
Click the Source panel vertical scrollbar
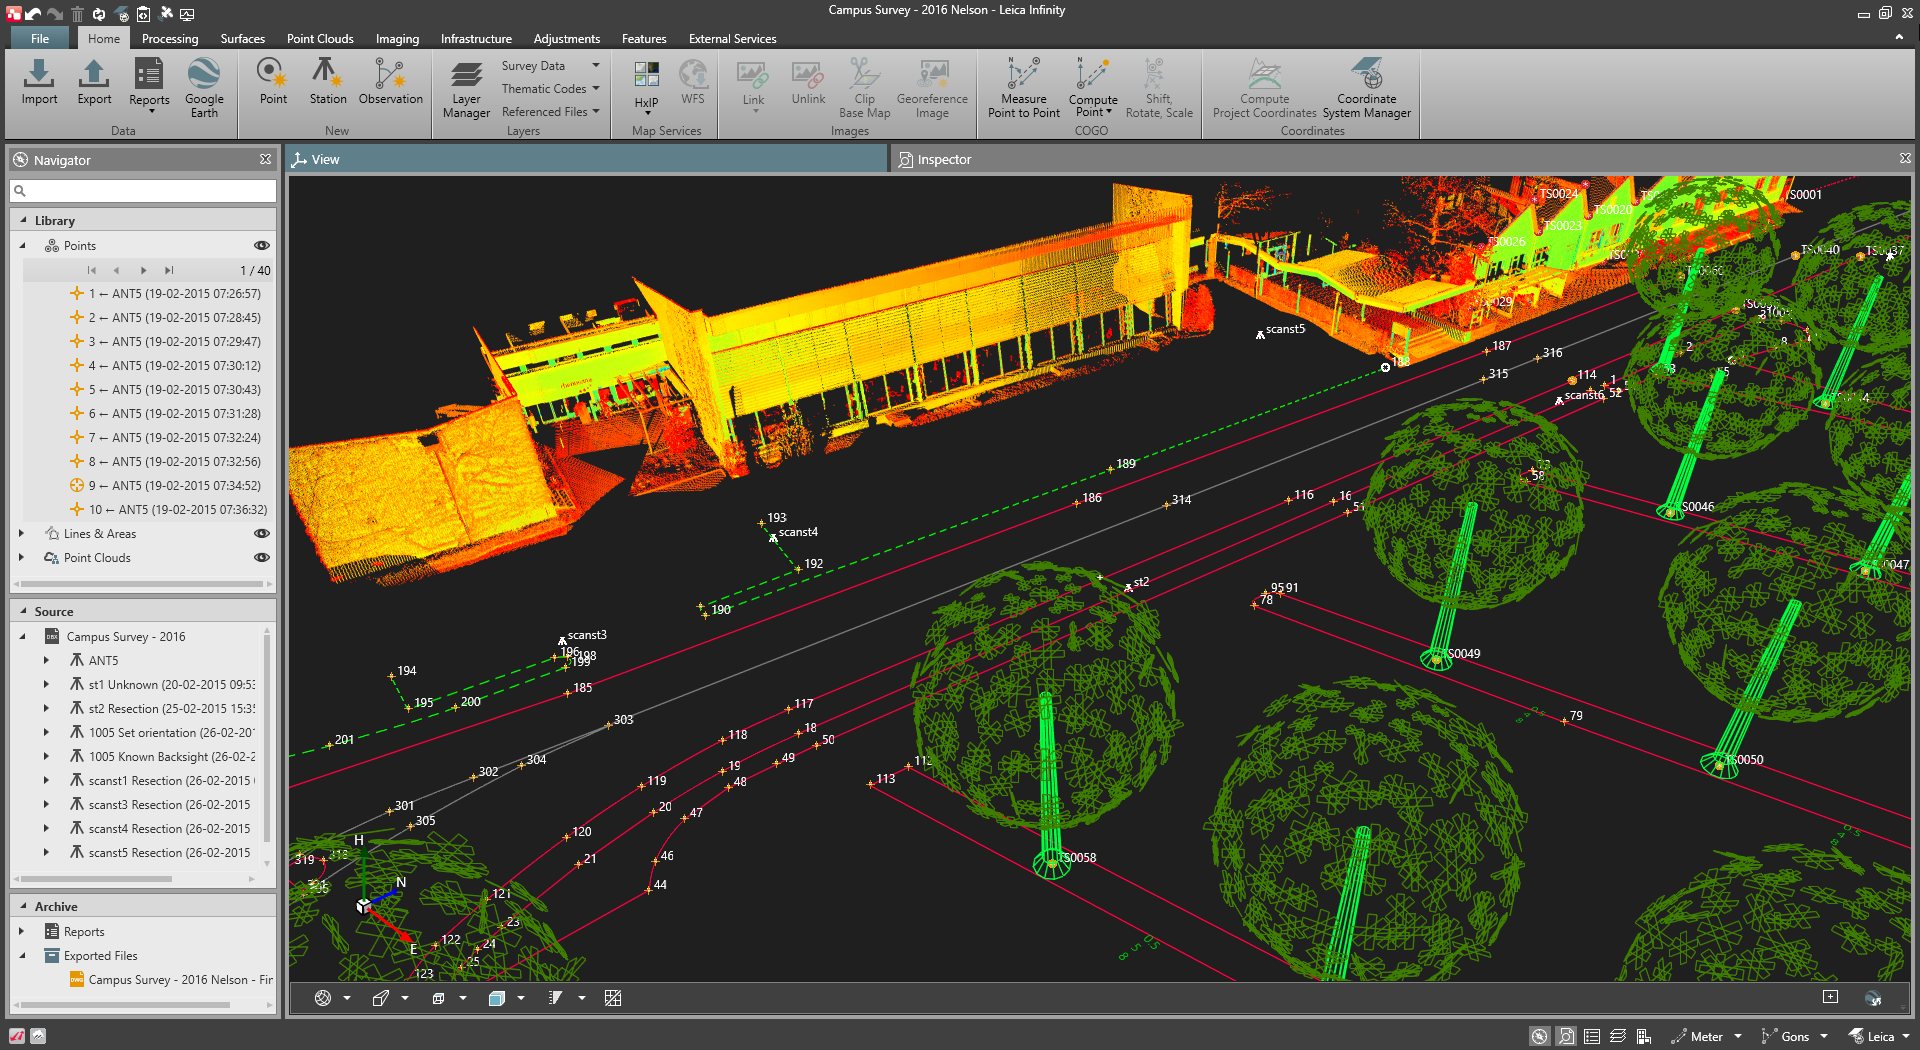tap(266, 740)
